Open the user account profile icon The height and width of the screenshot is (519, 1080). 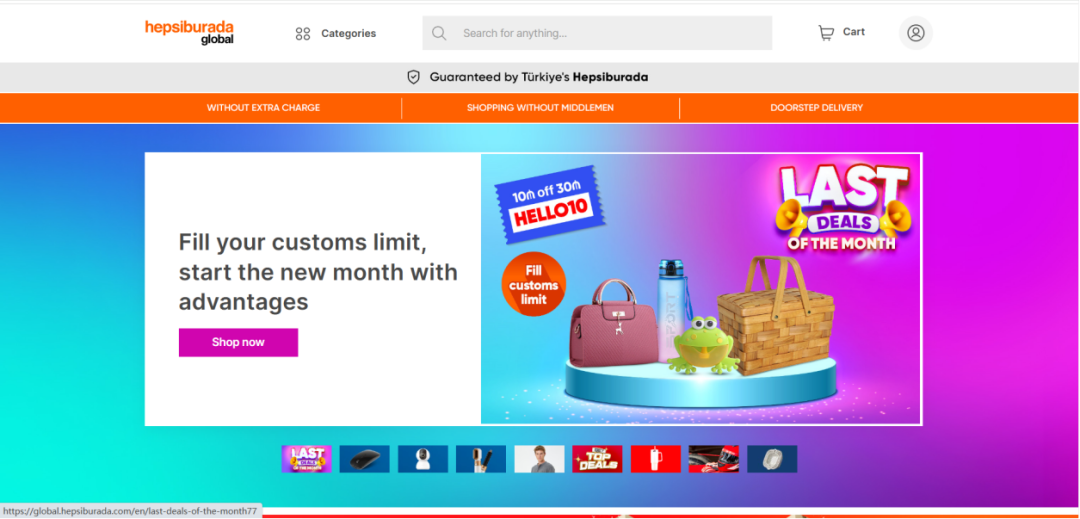pos(916,33)
